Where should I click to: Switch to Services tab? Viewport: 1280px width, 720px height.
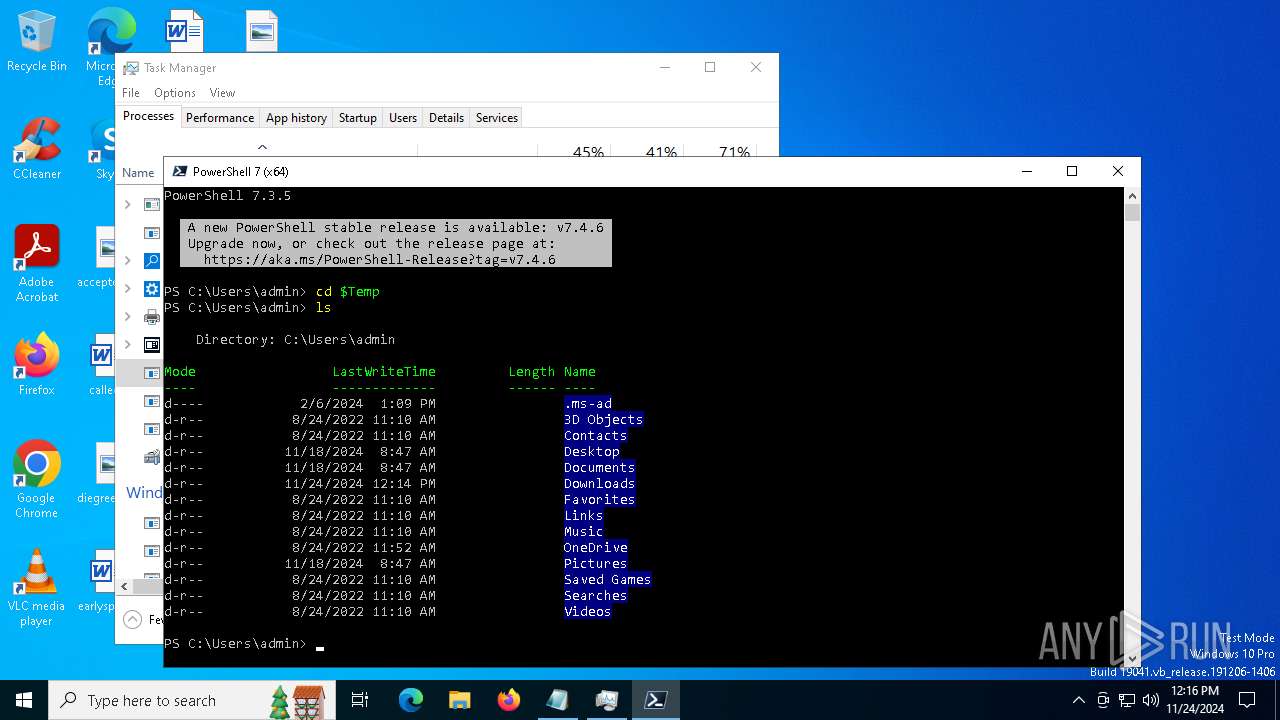point(497,118)
